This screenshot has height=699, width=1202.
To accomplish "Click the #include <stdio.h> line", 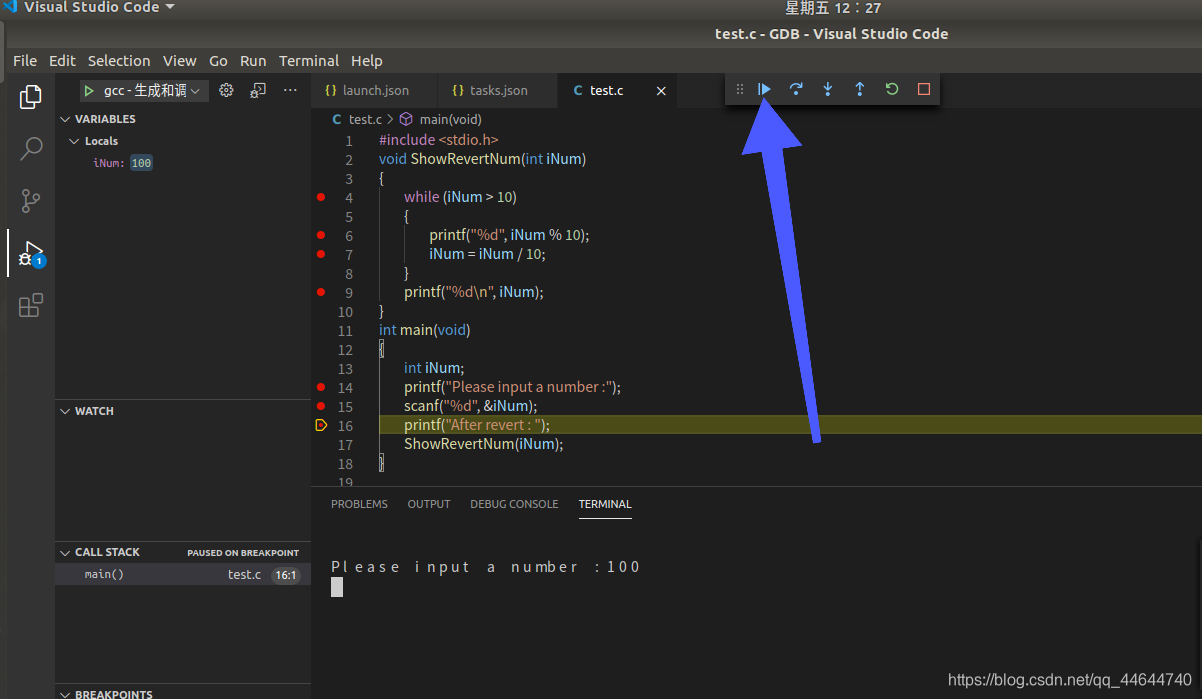I will click(438, 140).
